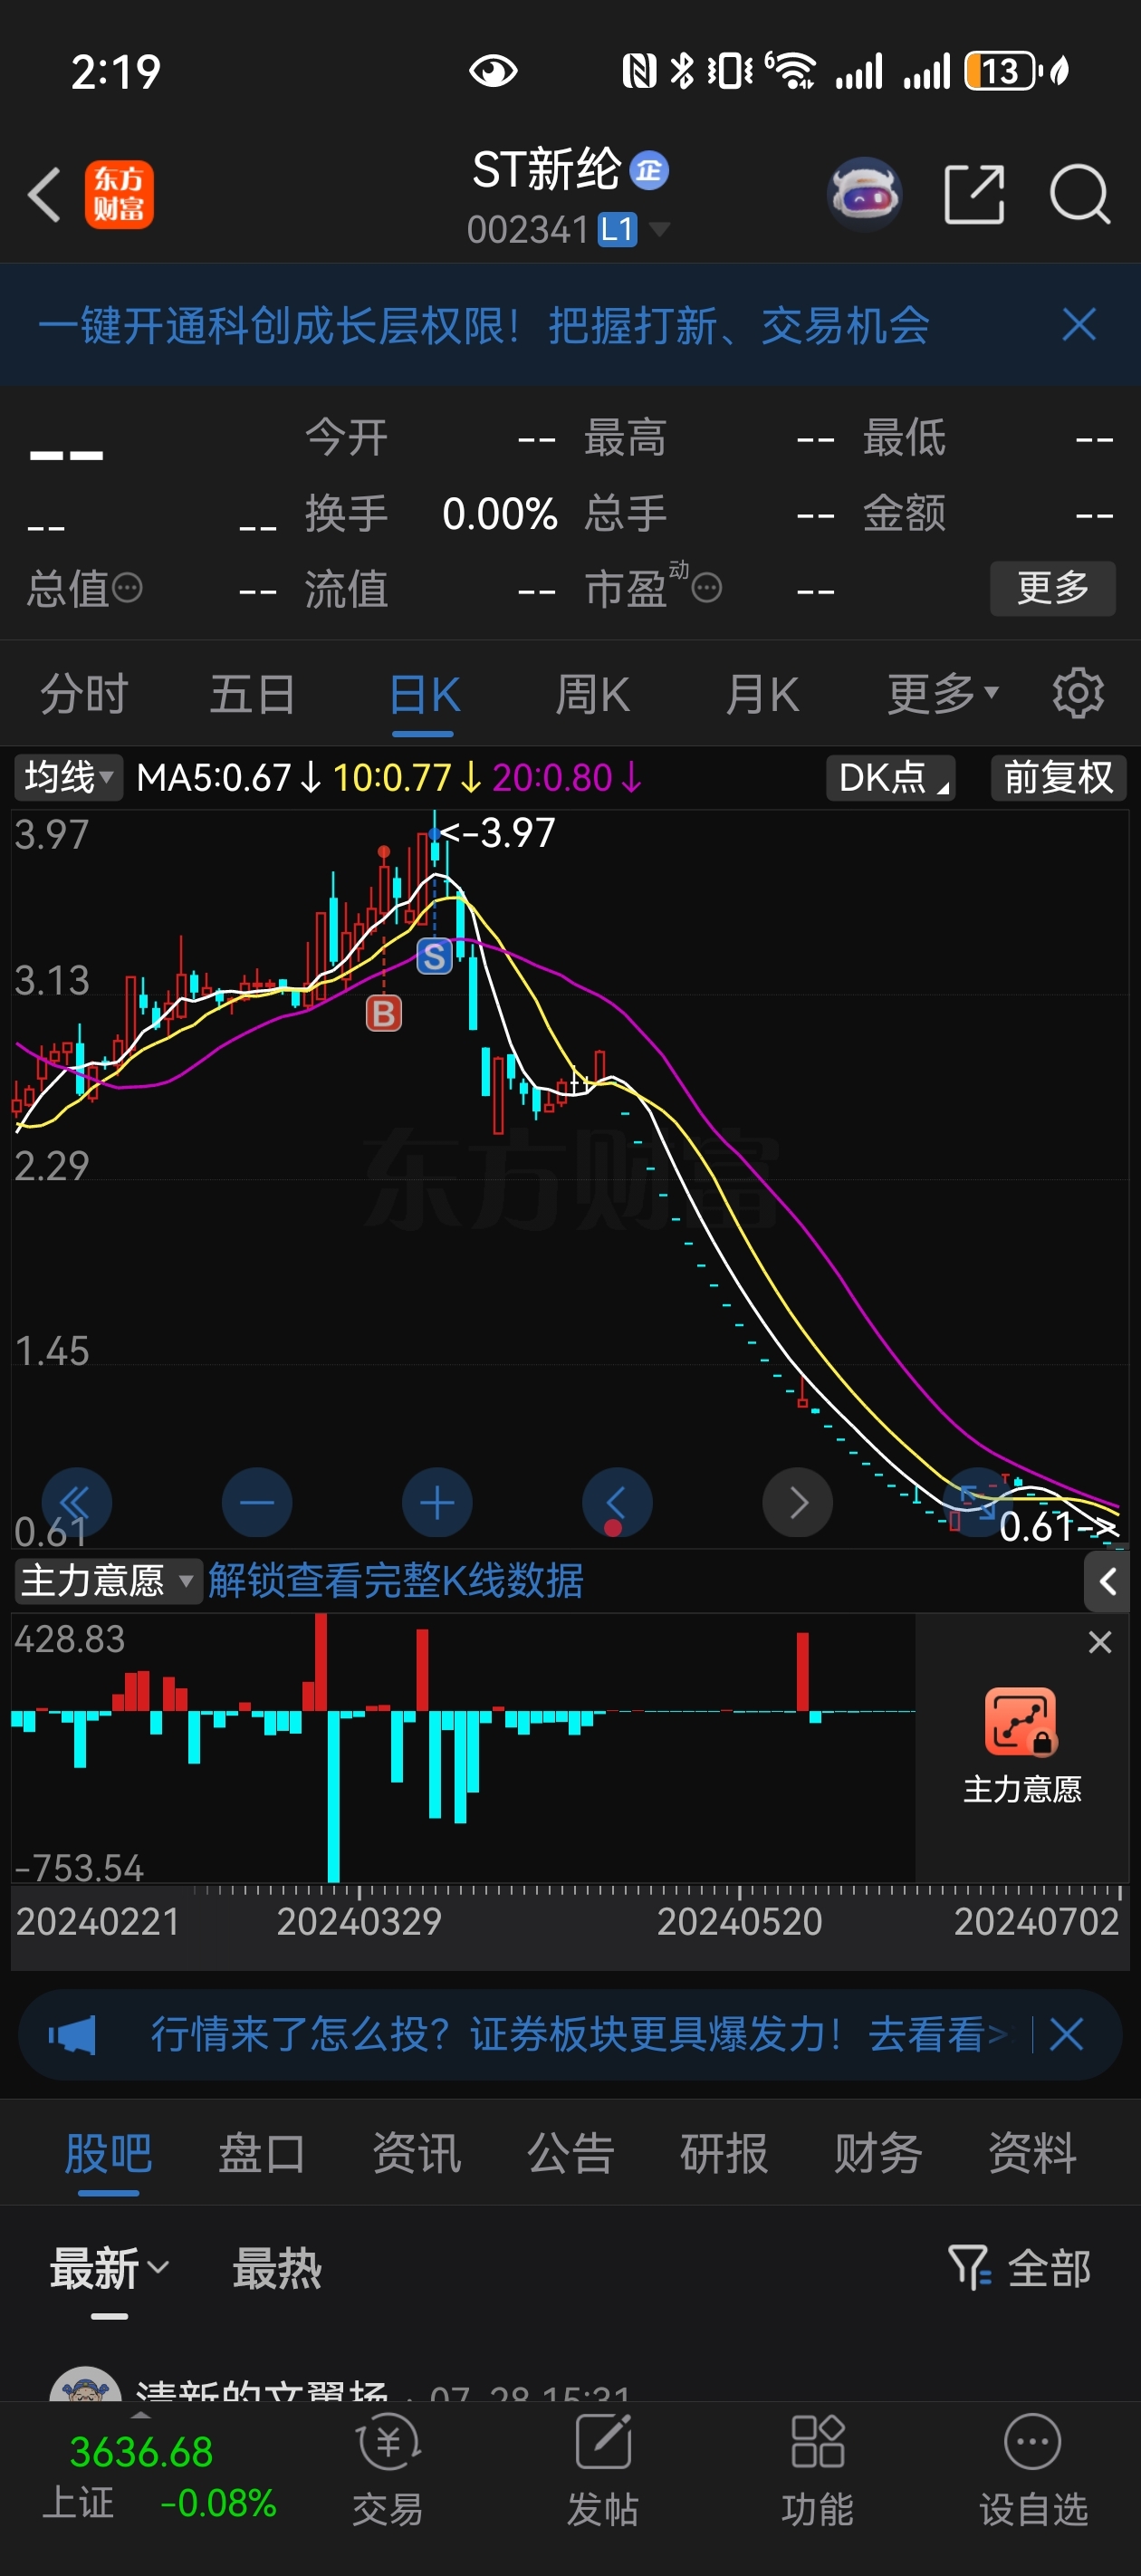This screenshot has height=2576, width=1141.
Task: Tap the info icon next to 市盈
Action: (707, 588)
